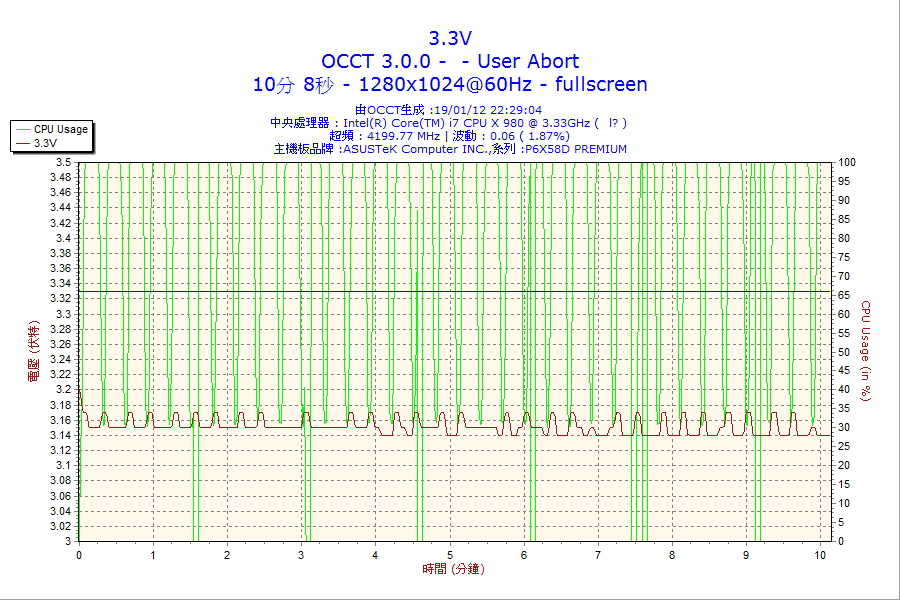The image size is (900, 600).
Task: Click the 電壓 (伏特) voltage axis title
Action: point(34,351)
